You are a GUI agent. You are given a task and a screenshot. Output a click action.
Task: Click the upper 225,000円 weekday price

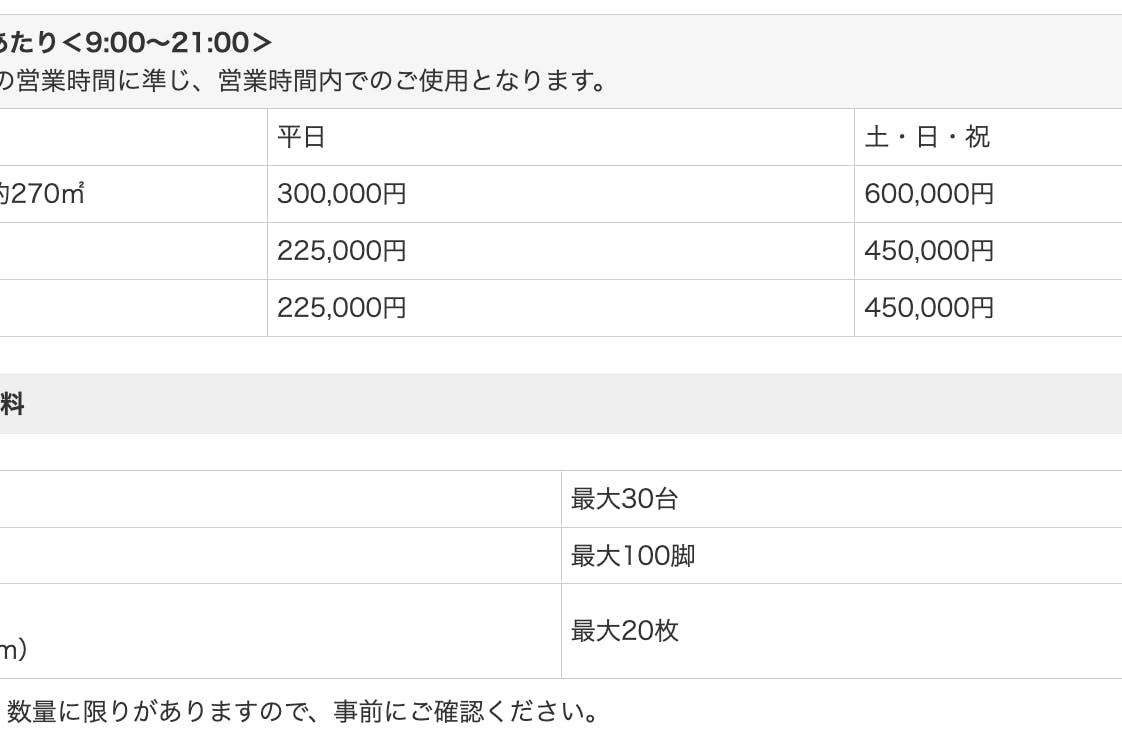(342, 251)
